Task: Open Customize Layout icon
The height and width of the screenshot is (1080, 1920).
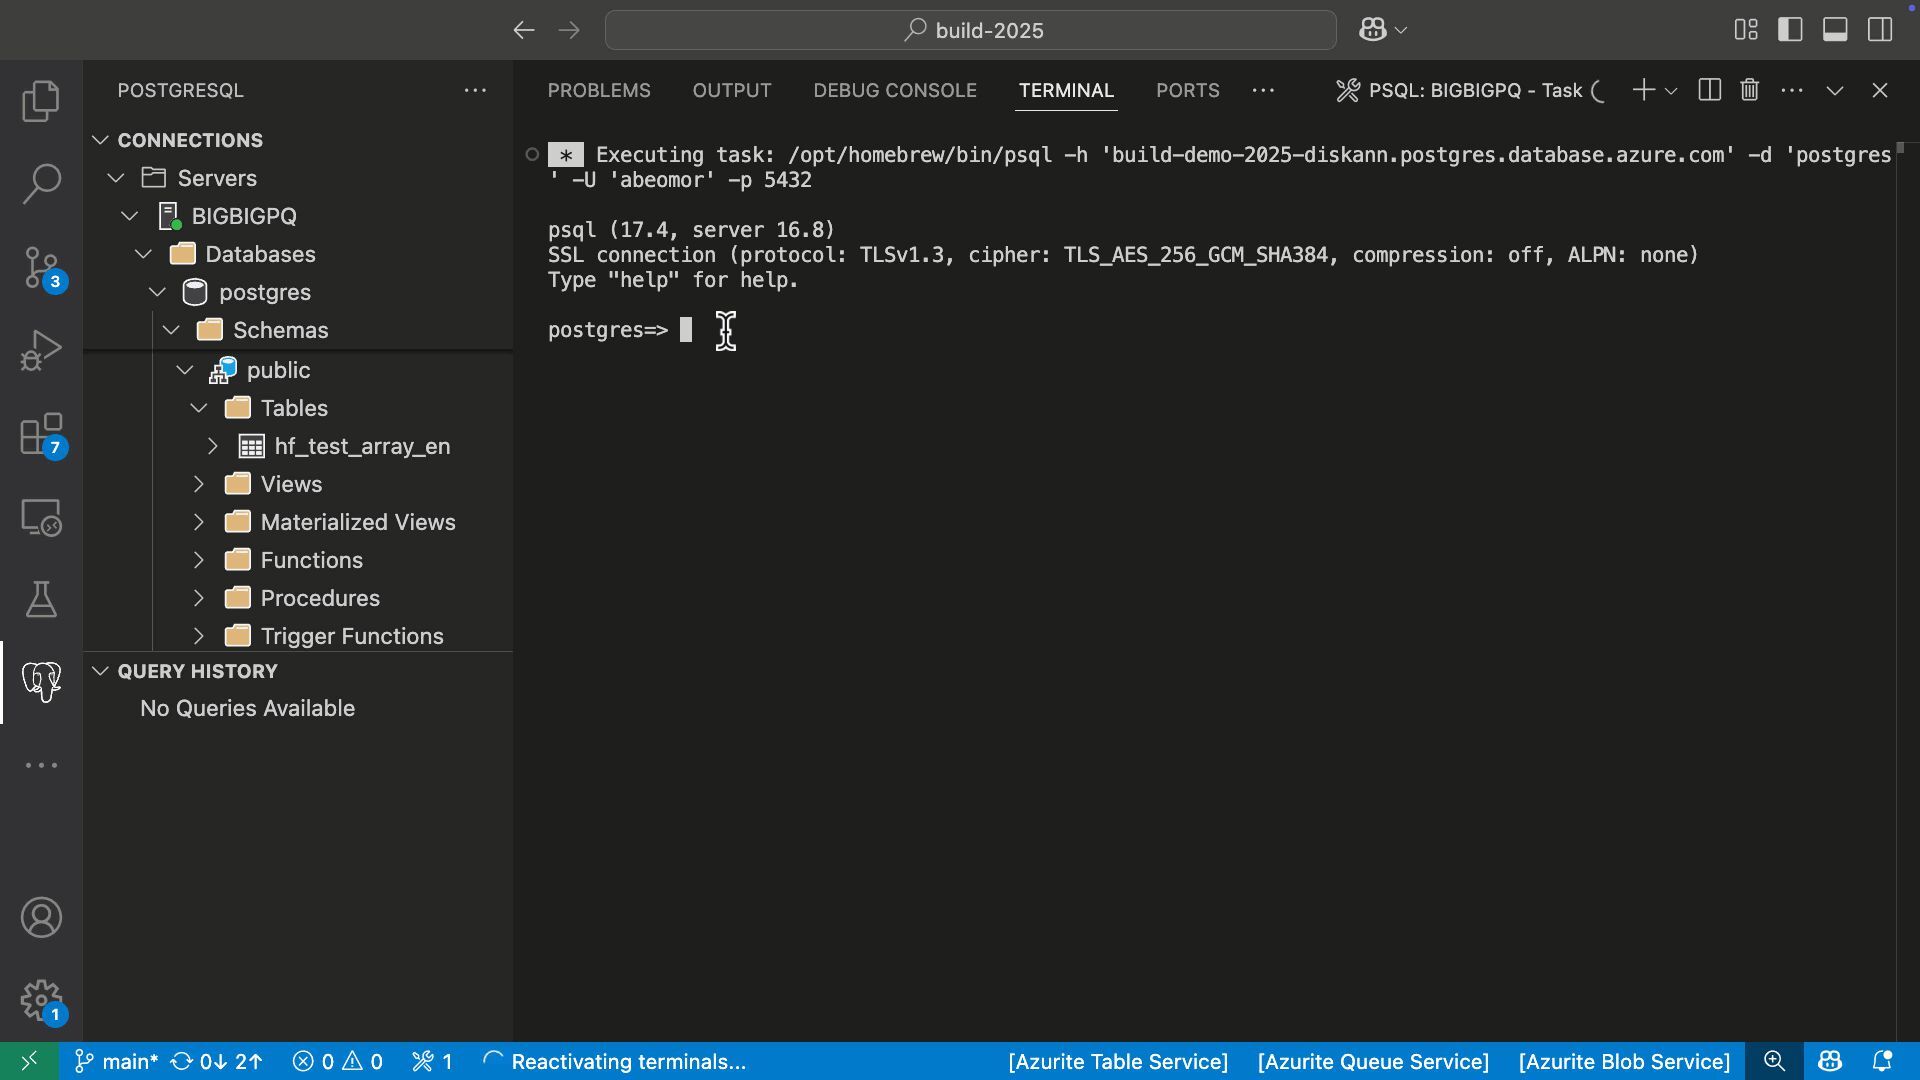Action: (1746, 30)
